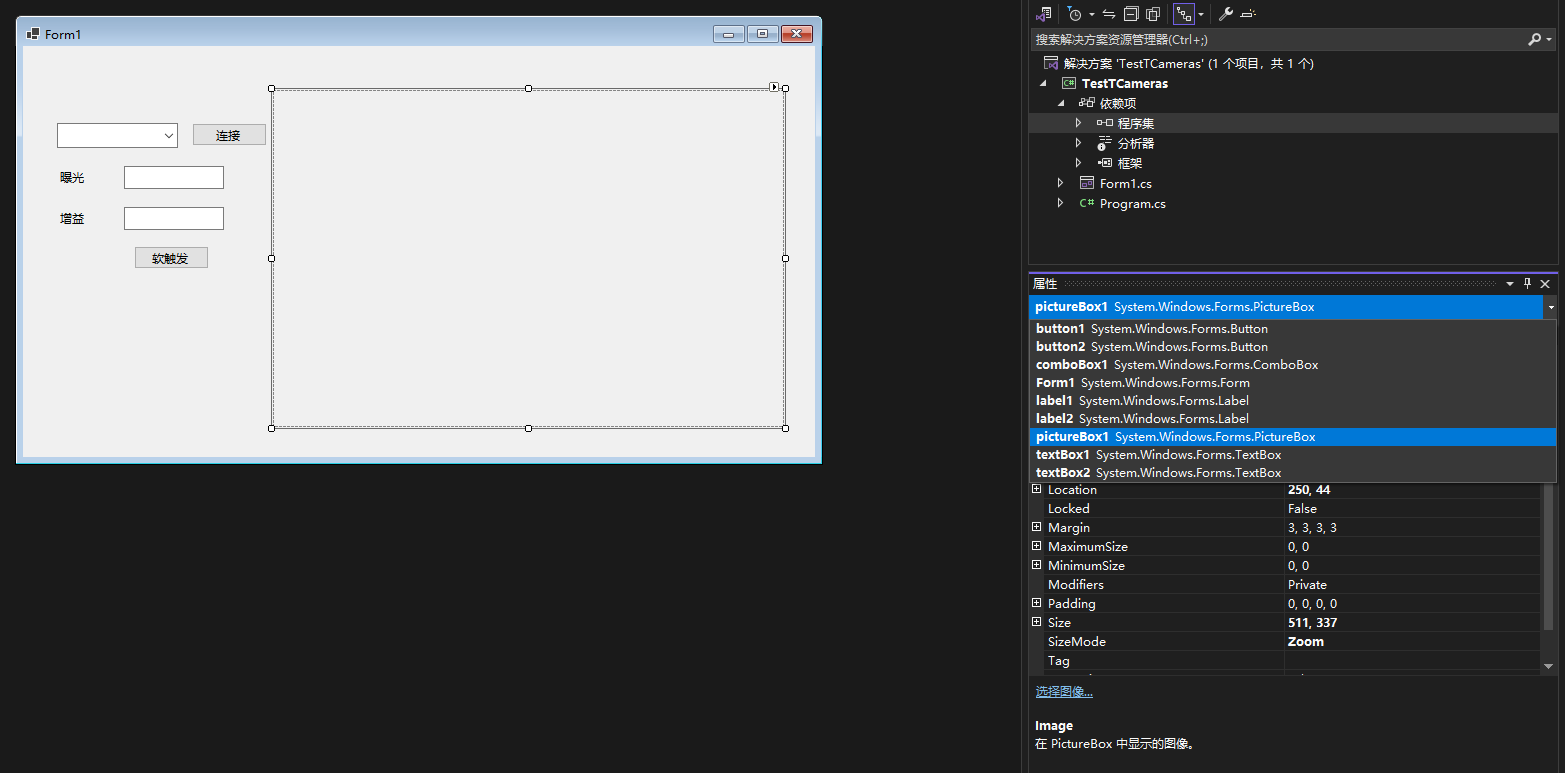
Task: Expand the Padding property
Action: point(1037,604)
